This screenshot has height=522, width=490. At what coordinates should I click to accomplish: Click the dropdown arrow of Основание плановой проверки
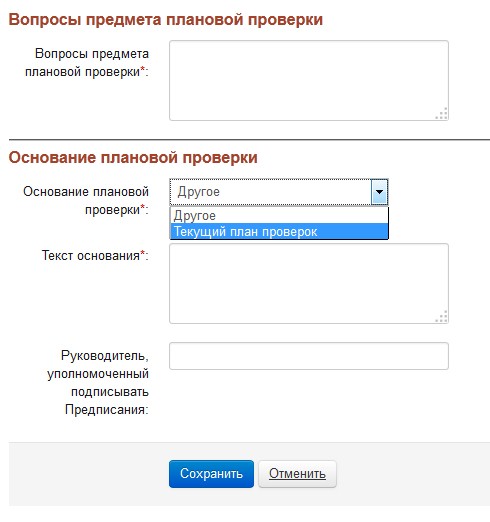pyautogui.click(x=379, y=192)
